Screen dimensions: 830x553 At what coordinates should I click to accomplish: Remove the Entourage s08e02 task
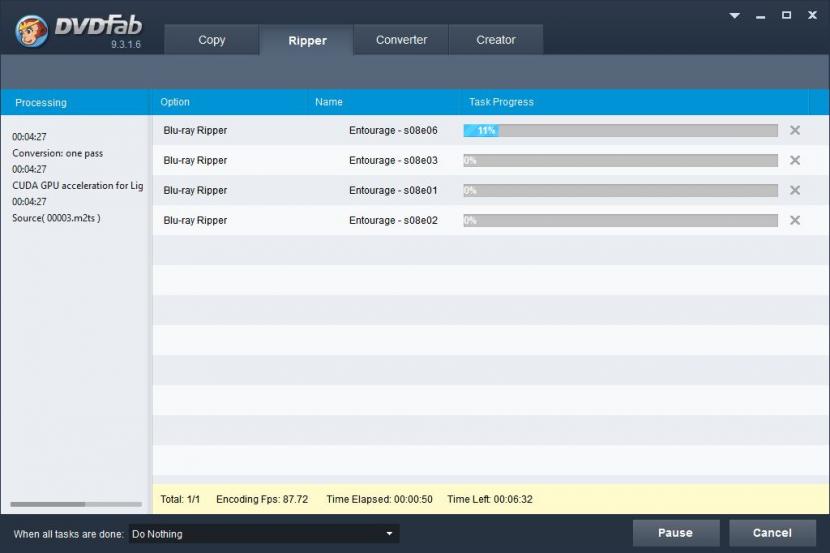click(x=795, y=220)
